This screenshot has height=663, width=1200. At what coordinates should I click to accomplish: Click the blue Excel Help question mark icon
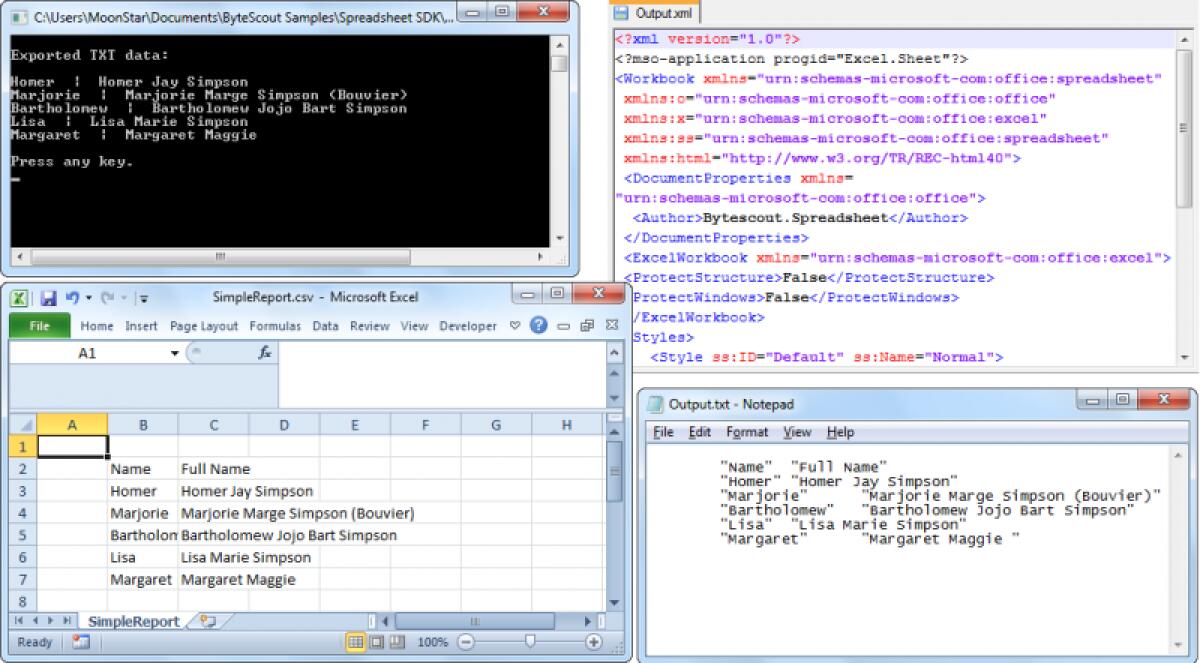538,325
